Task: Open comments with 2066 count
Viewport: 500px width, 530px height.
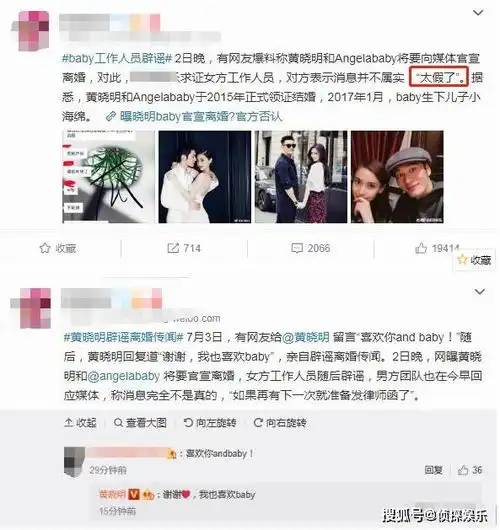Action: pos(310,248)
